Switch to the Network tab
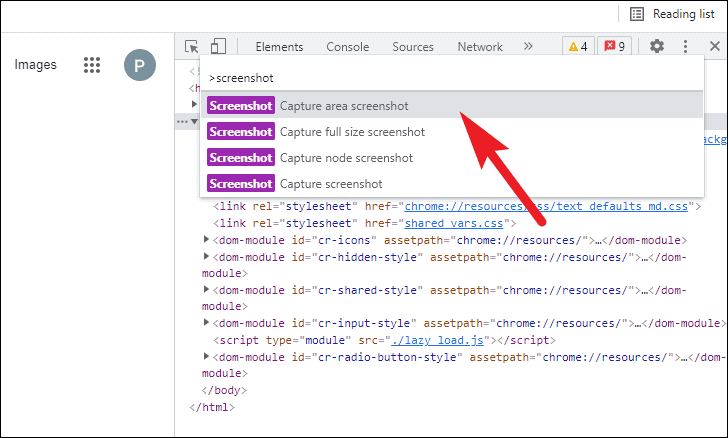The image size is (728, 438). tap(480, 47)
